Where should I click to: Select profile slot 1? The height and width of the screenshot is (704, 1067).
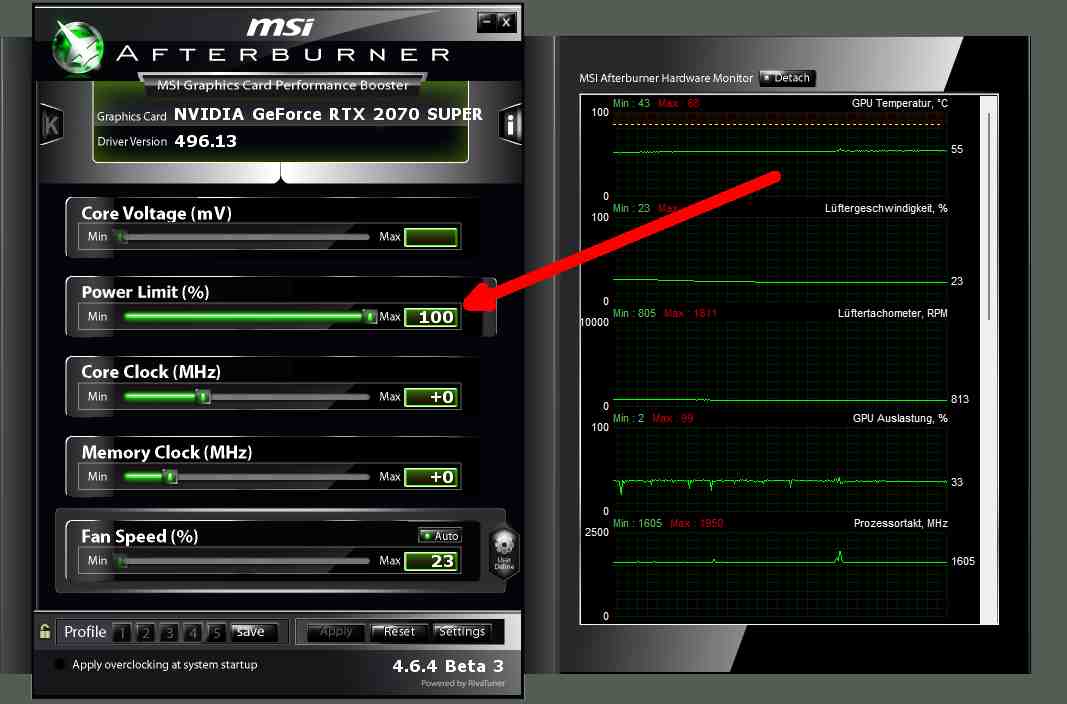[x=122, y=633]
